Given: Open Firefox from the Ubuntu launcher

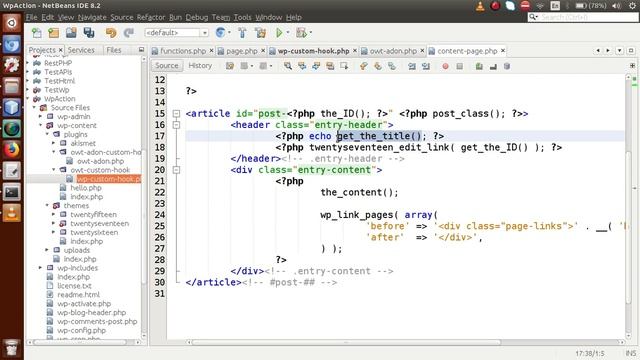Looking at the screenshot, I should click(x=11, y=149).
